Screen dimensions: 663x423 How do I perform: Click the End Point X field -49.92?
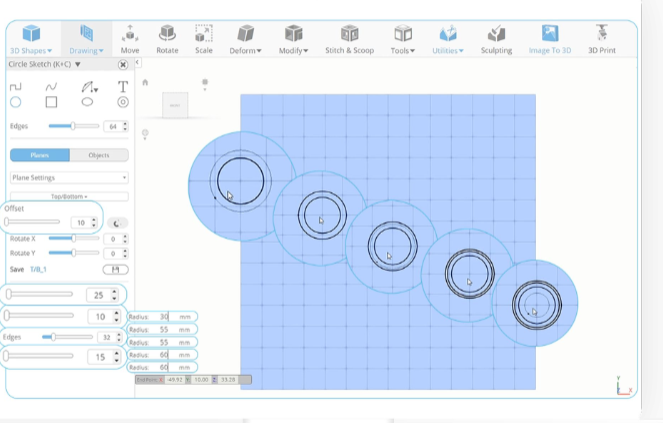[175, 380]
